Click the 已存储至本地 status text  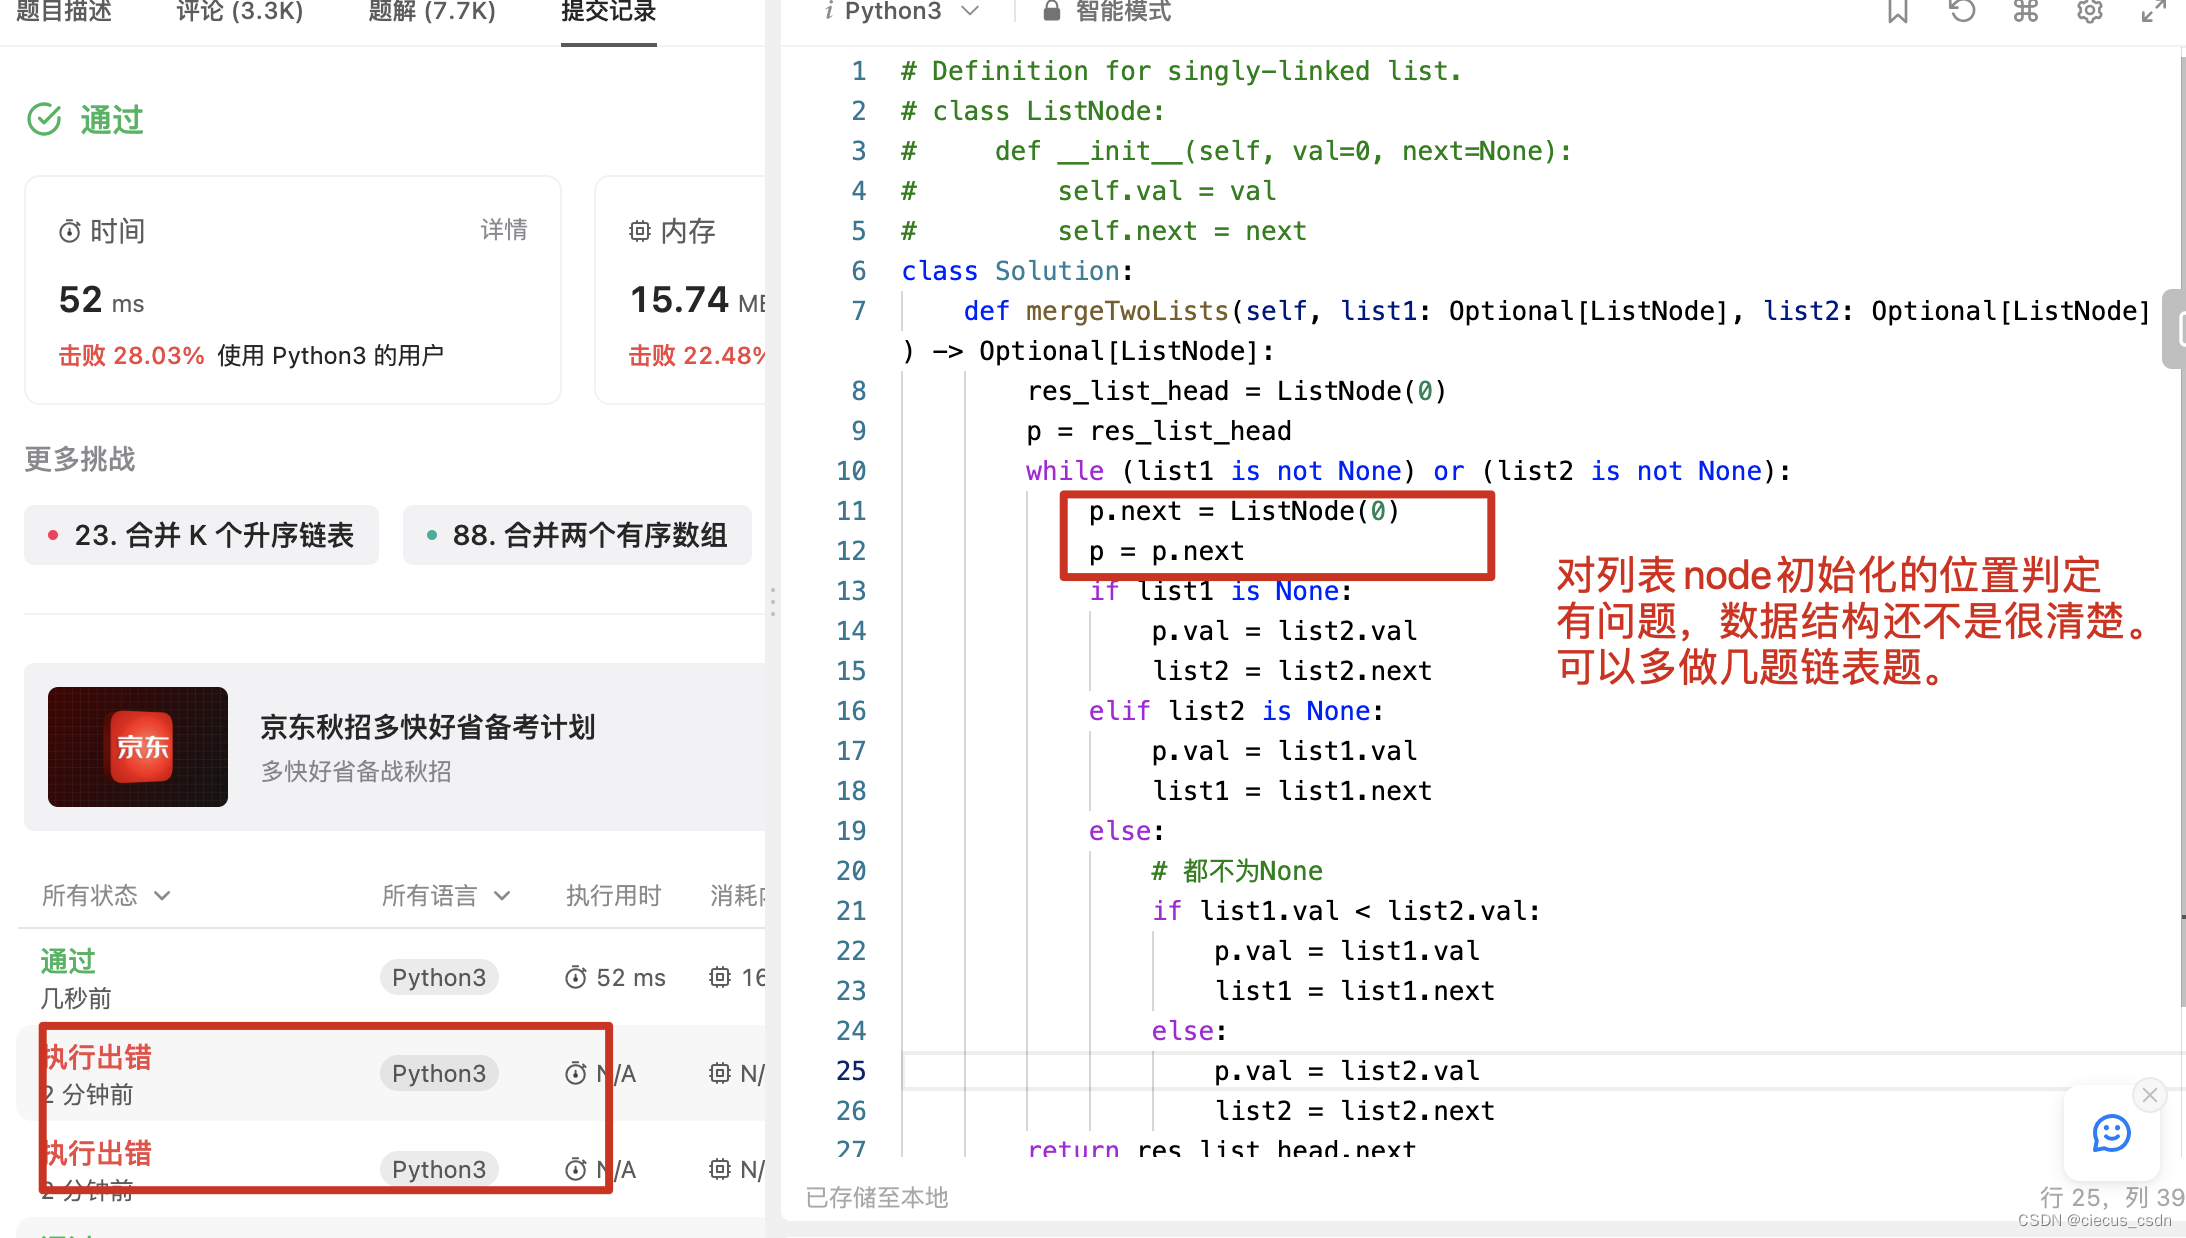[x=877, y=1197]
